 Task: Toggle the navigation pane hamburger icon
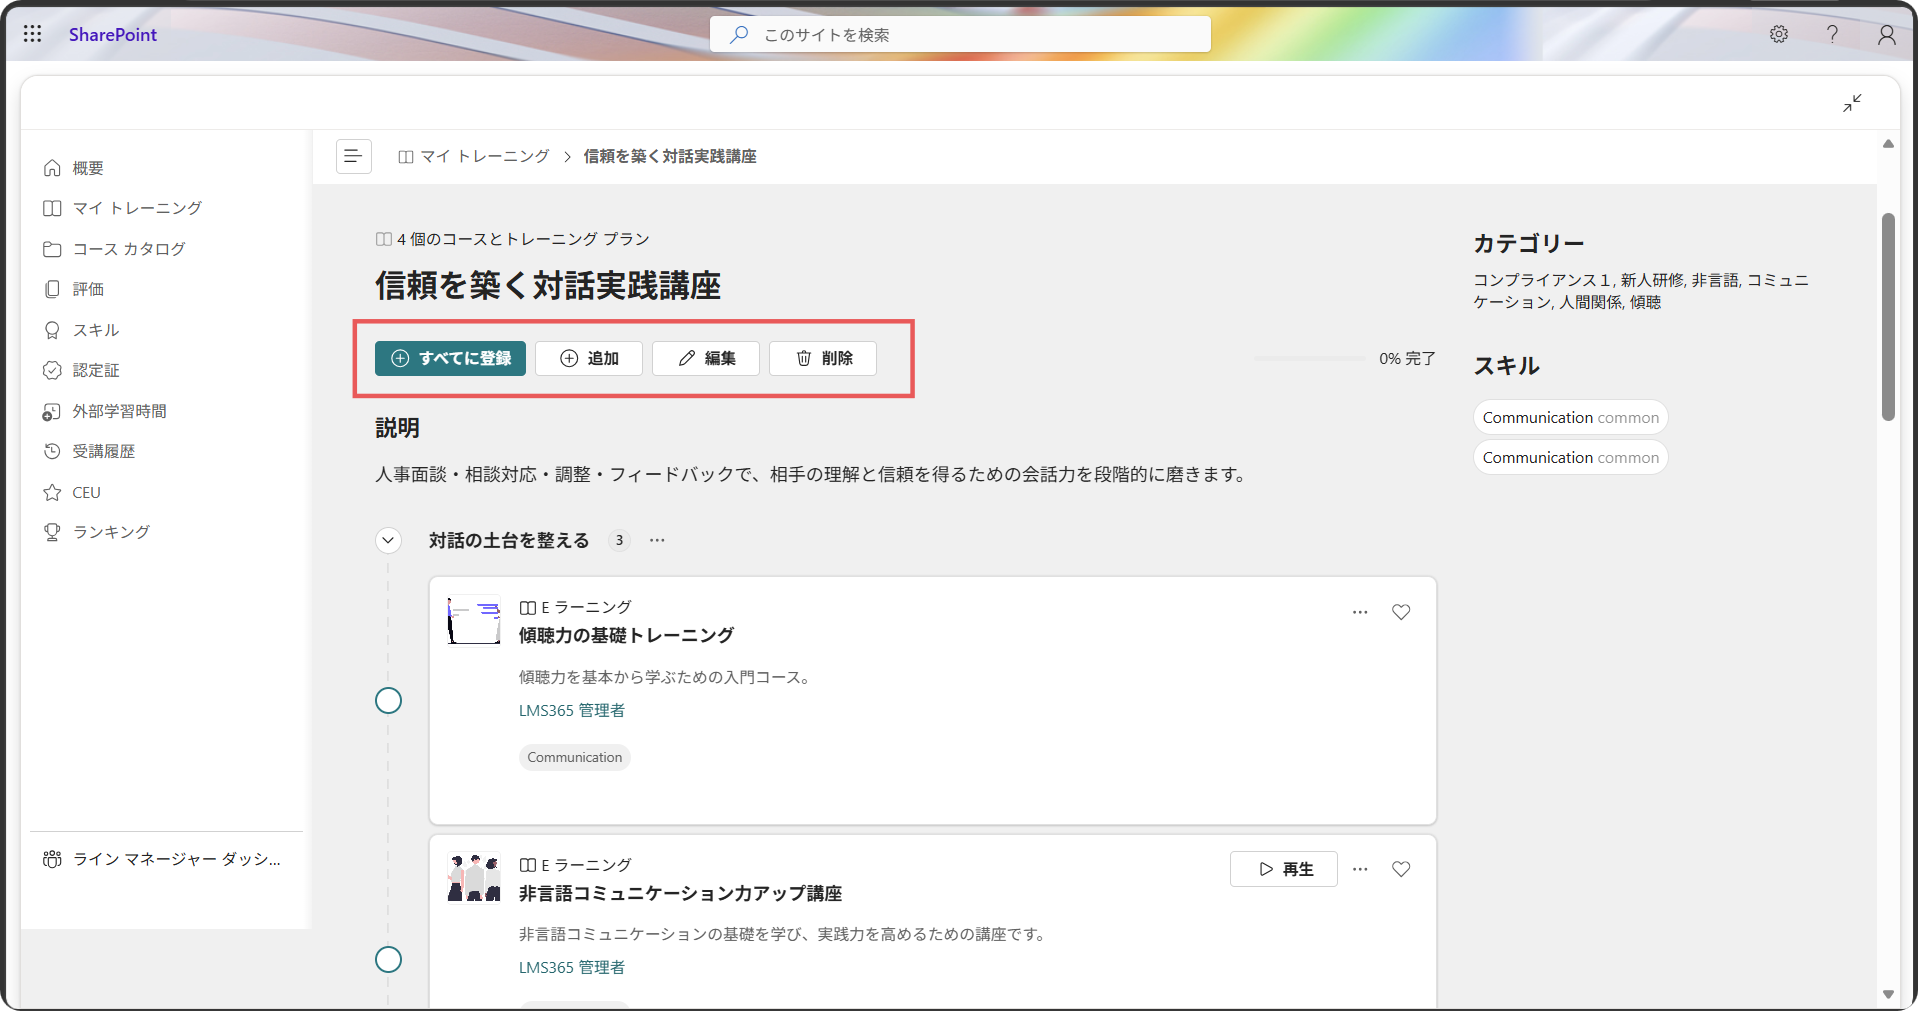point(354,156)
